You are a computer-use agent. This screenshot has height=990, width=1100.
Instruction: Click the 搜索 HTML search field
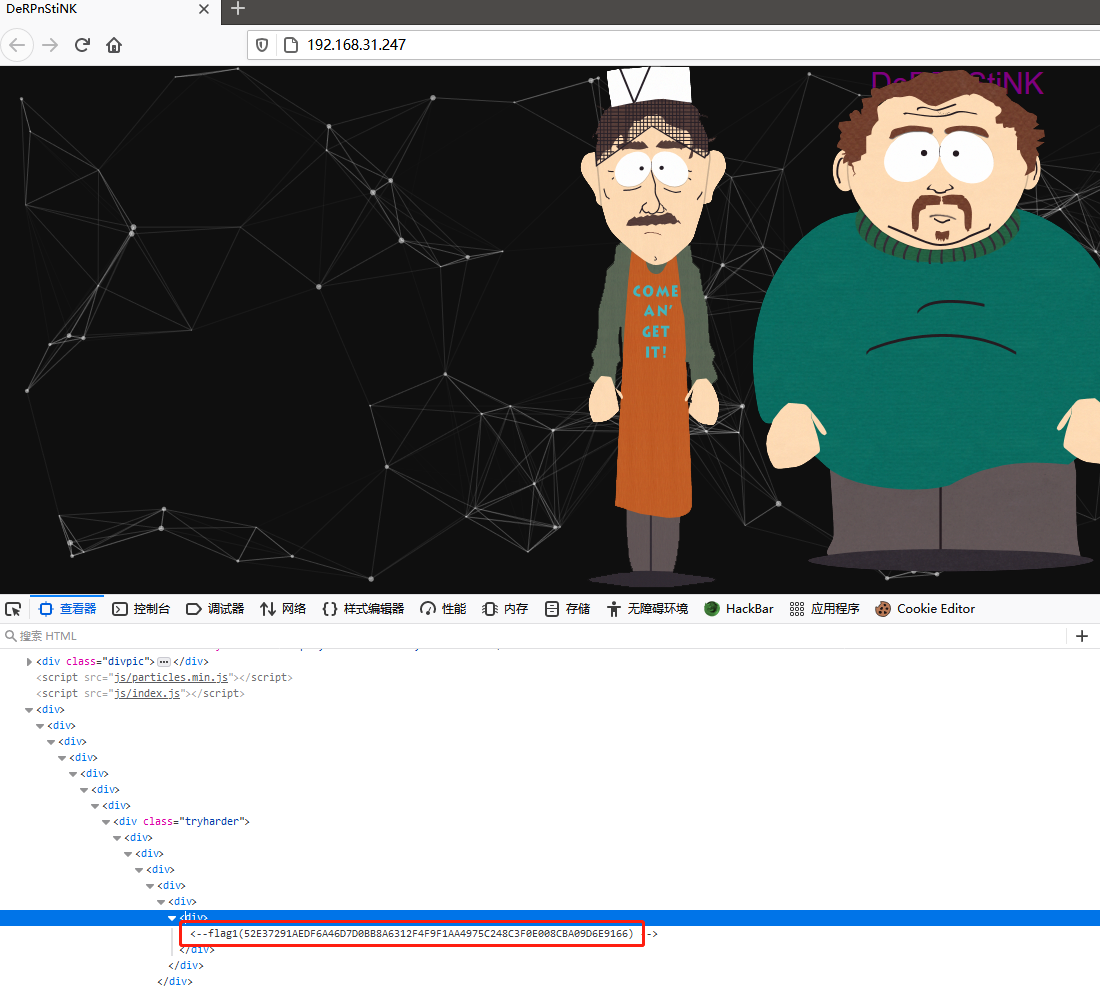point(533,636)
